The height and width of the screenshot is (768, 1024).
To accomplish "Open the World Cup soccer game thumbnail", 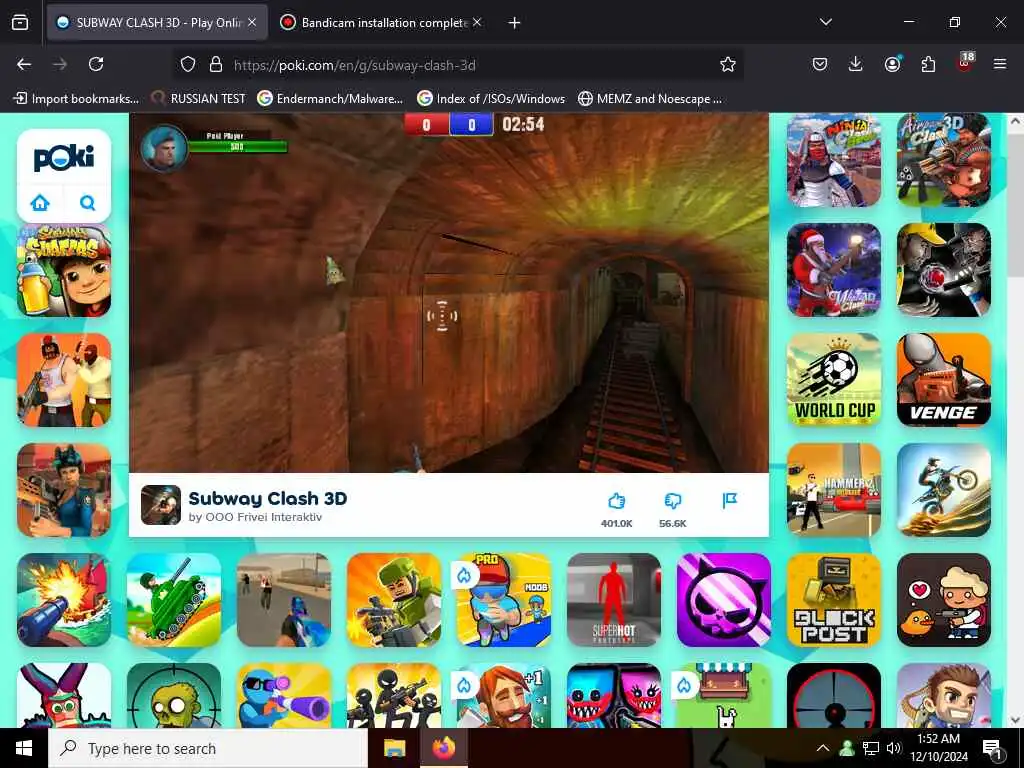I will pos(834,380).
